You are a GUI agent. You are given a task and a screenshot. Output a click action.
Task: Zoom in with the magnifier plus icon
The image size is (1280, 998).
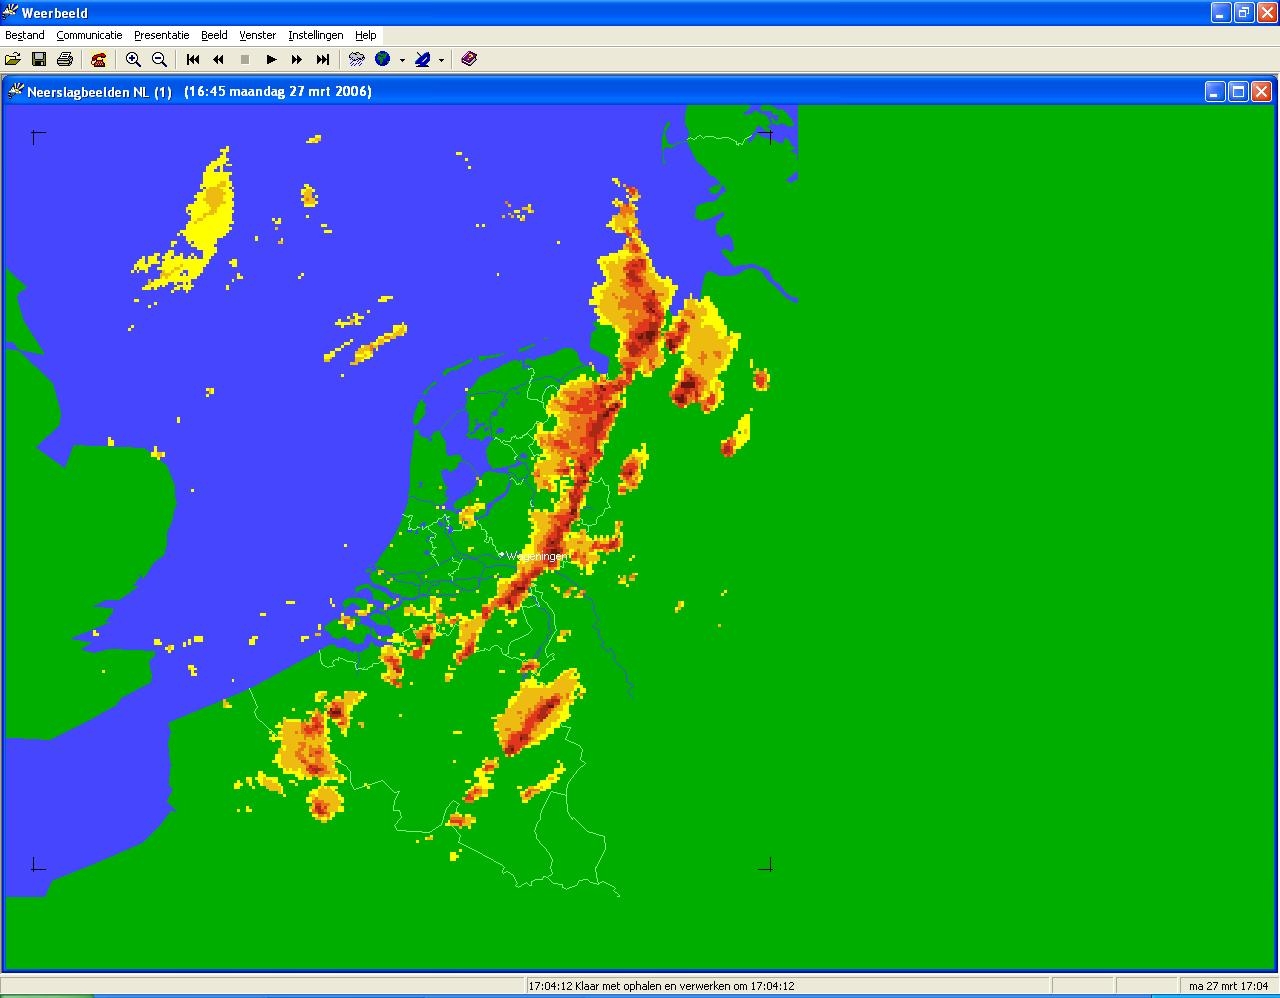[x=133, y=59]
